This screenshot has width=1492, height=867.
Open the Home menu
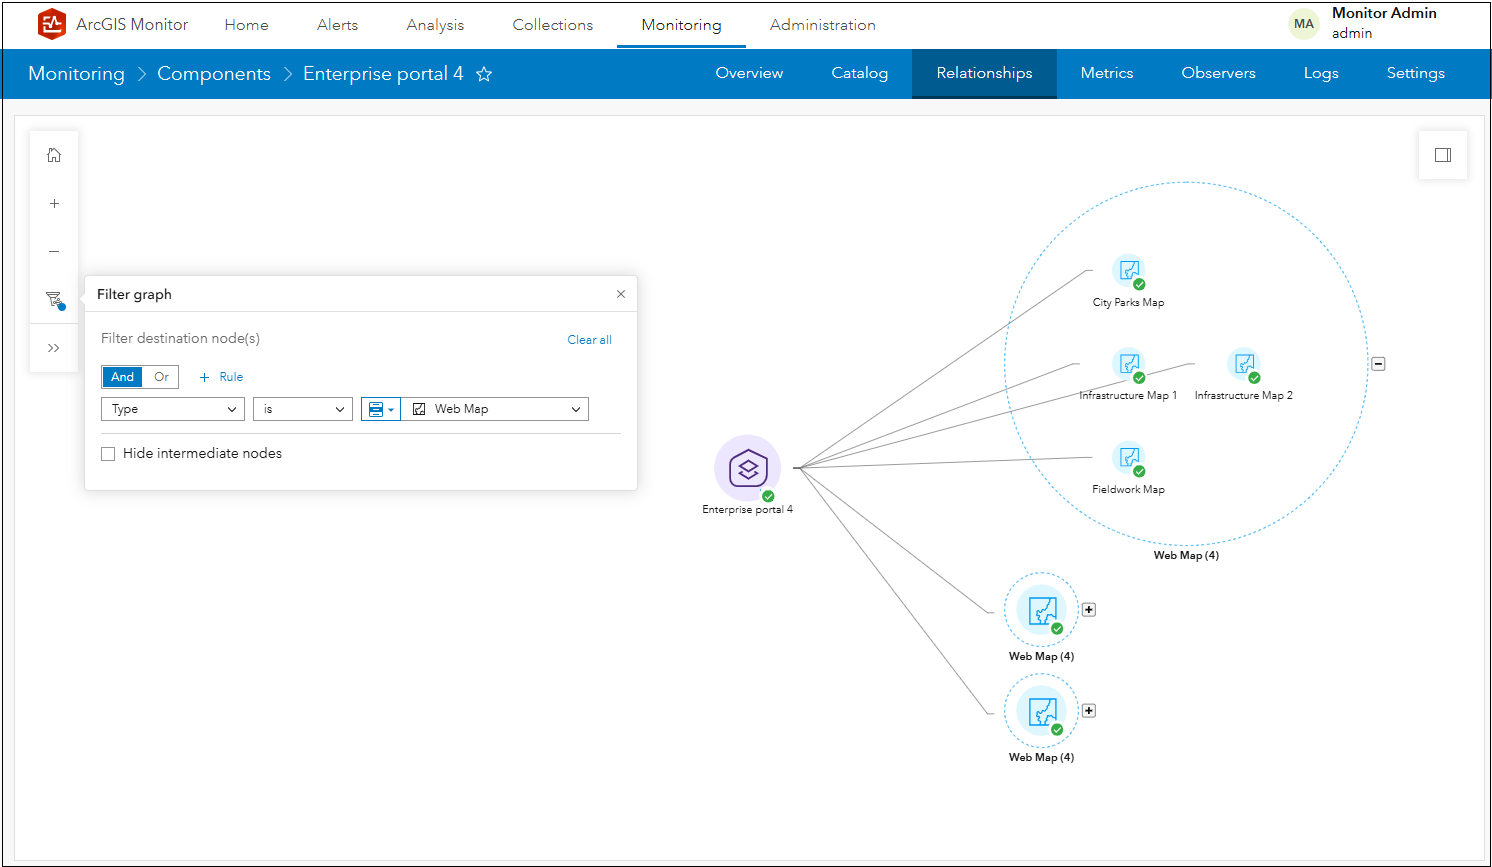[246, 25]
